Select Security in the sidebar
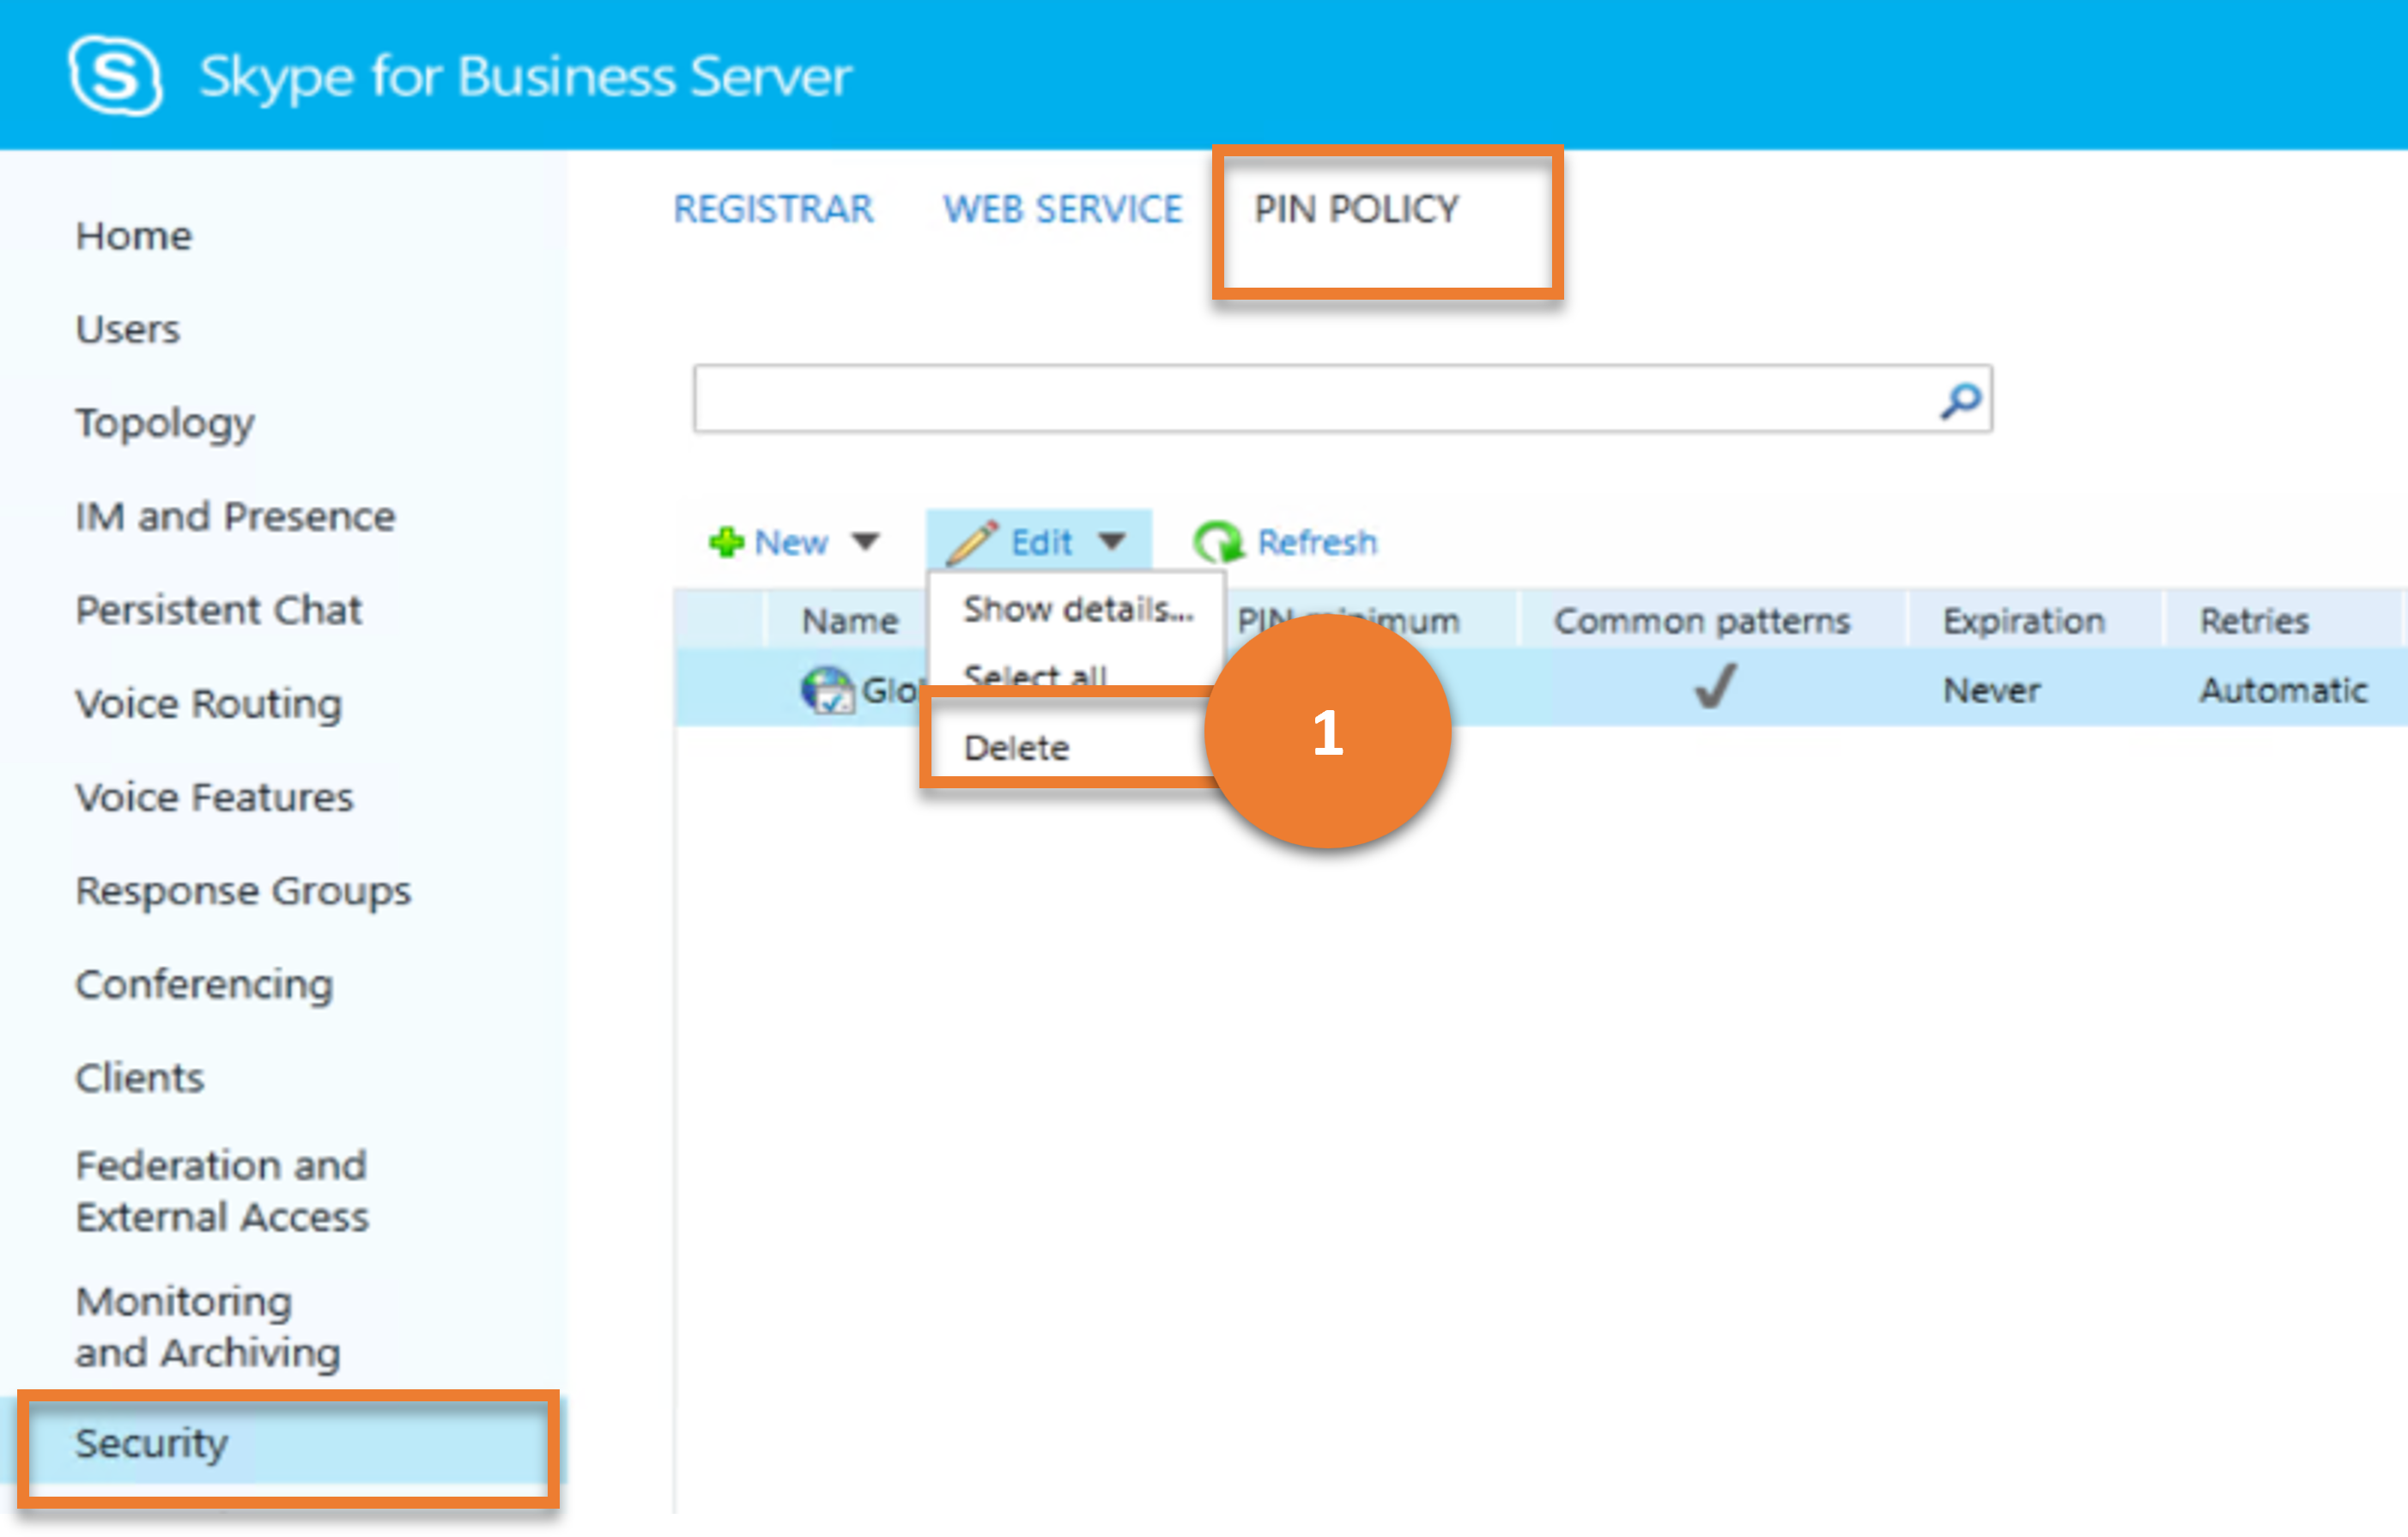The image size is (2408, 1537). coord(152,1444)
